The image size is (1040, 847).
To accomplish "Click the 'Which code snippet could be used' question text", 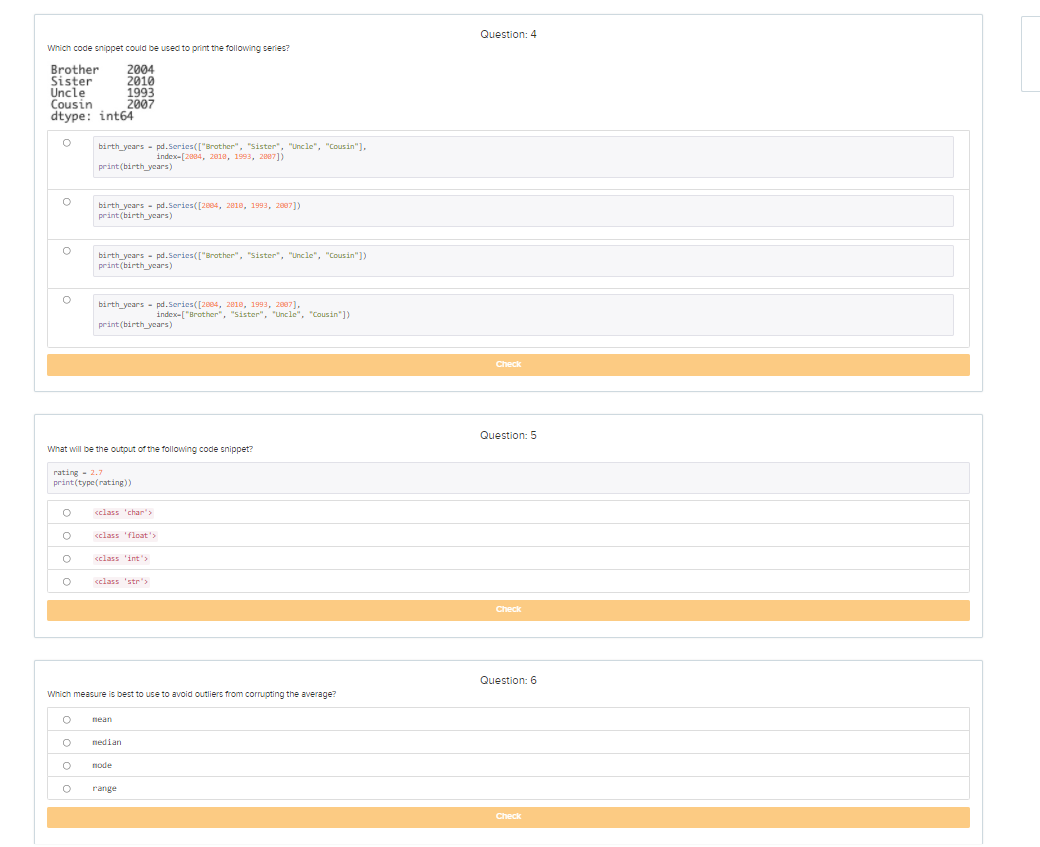I will tap(168, 48).
